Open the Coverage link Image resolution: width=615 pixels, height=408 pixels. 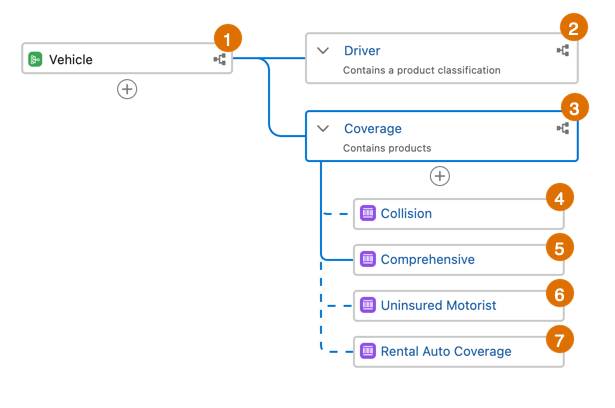point(373,128)
